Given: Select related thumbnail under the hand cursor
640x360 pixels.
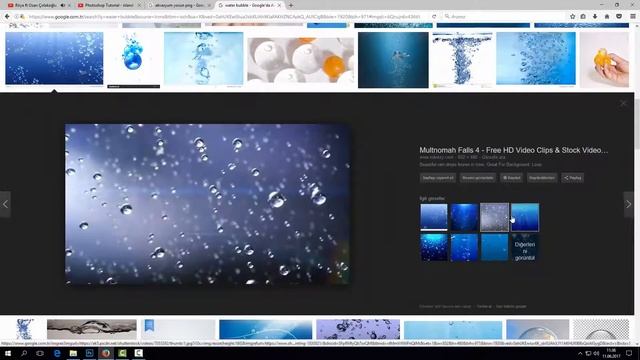Looking at the screenshot, I should pyautogui.click(x=525, y=217).
